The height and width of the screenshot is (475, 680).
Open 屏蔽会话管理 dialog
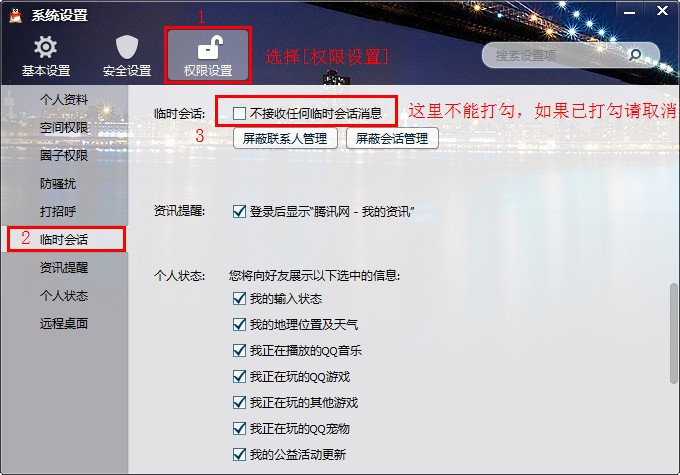pos(392,138)
